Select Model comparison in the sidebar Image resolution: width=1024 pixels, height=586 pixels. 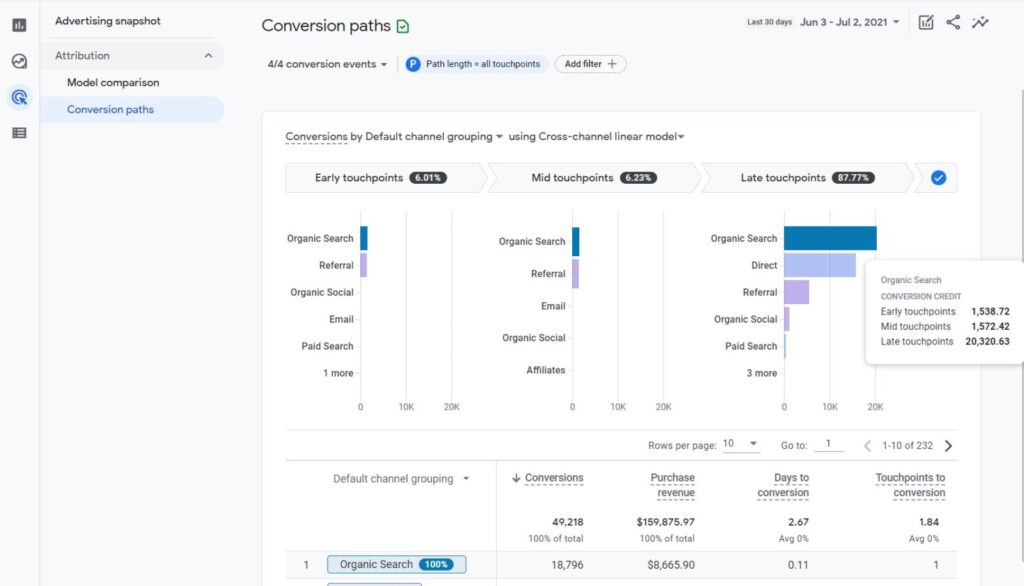113,83
